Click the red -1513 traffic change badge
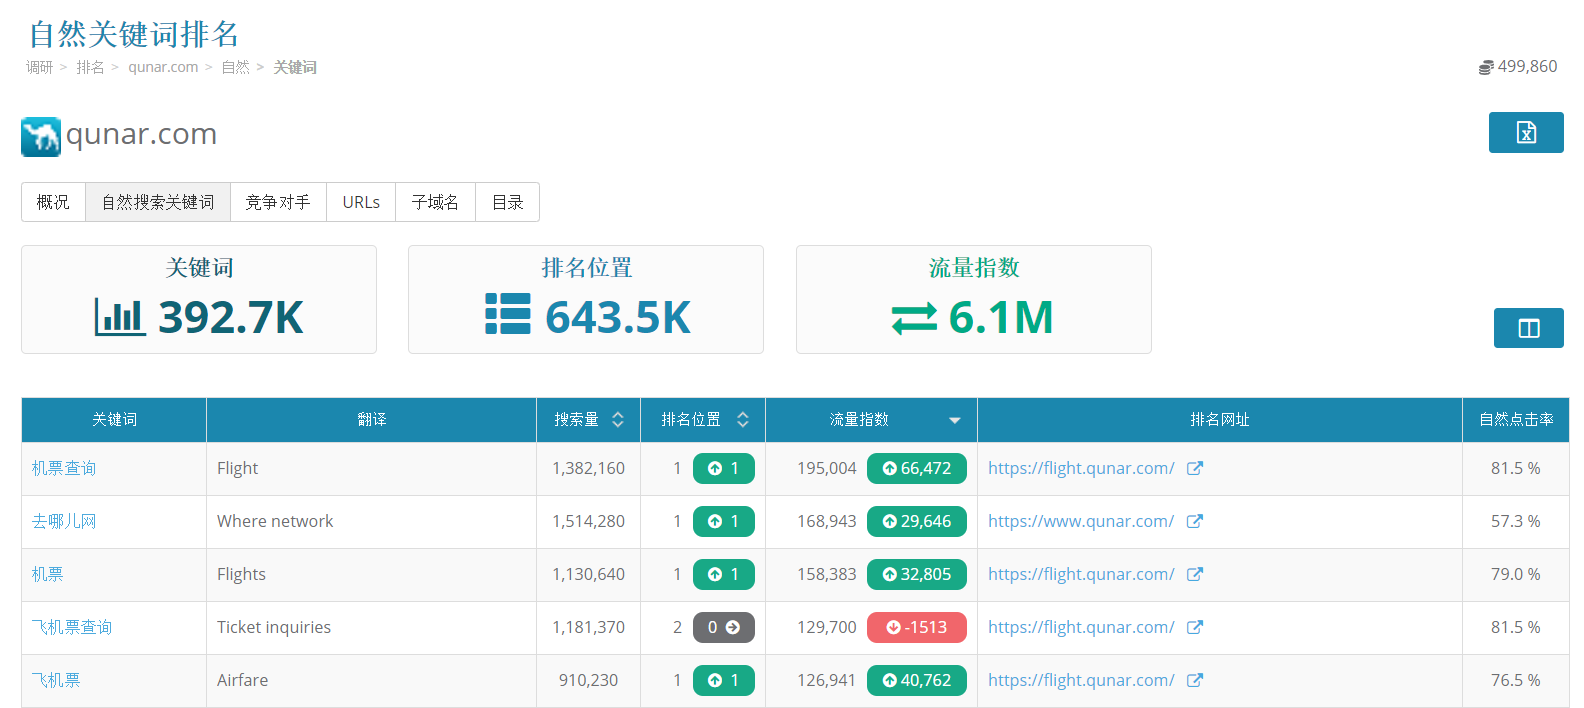 pyautogui.click(x=917, y=627)
